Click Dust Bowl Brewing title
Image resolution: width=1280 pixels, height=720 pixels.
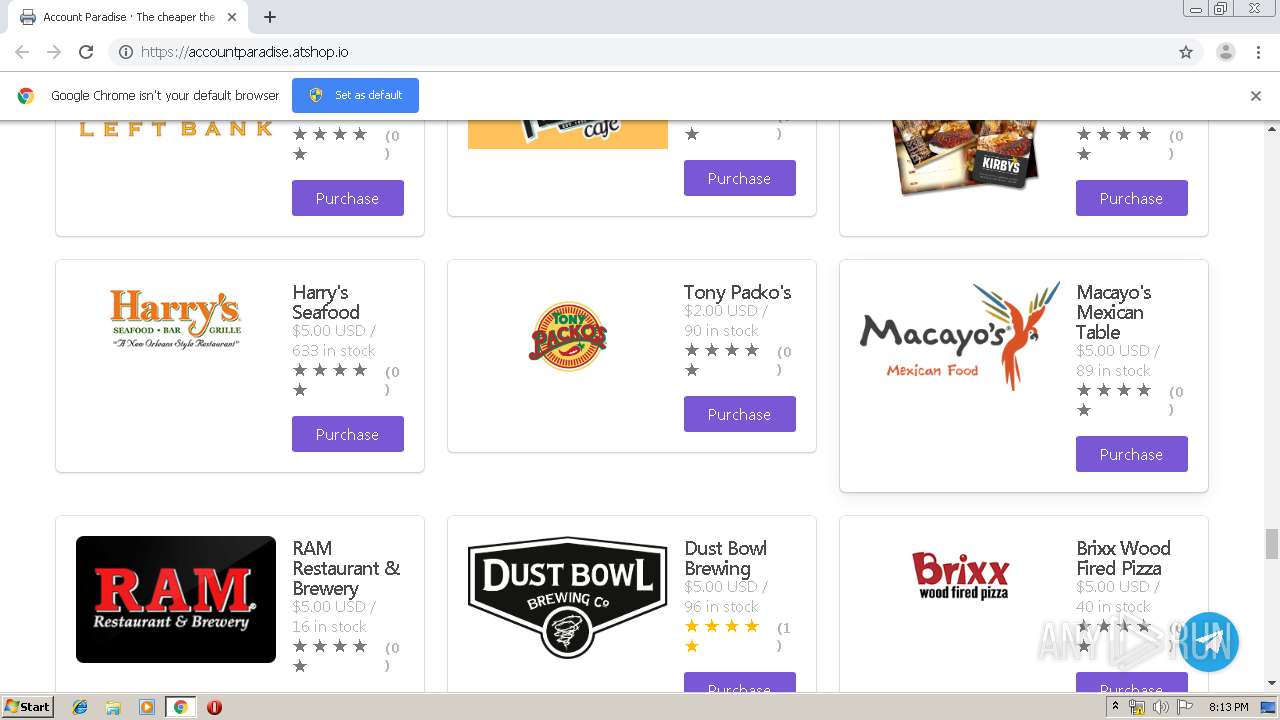pyautogui.click(x=725, y=558)
